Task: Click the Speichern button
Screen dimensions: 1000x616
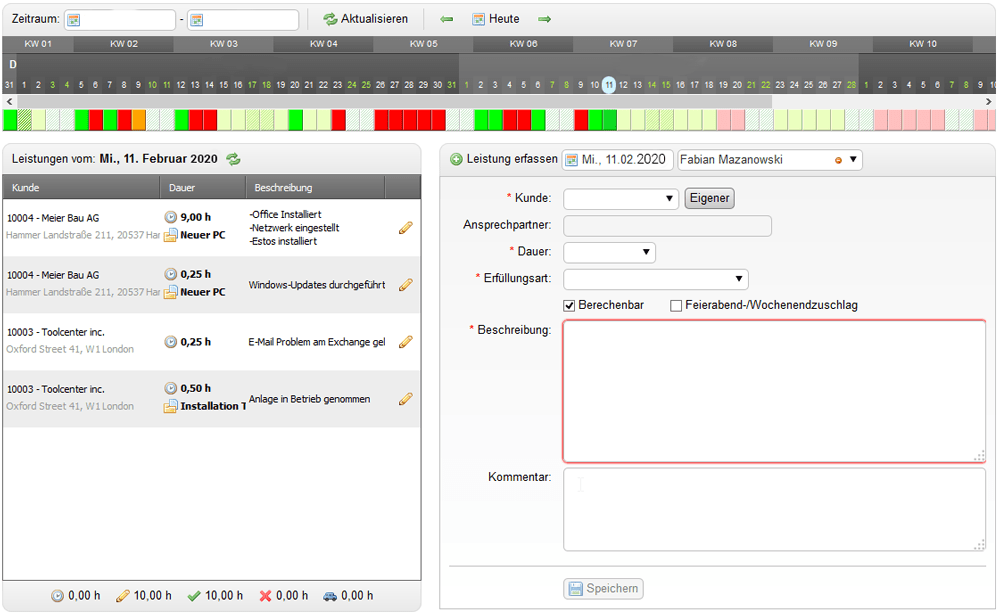Action: [603, 589]
